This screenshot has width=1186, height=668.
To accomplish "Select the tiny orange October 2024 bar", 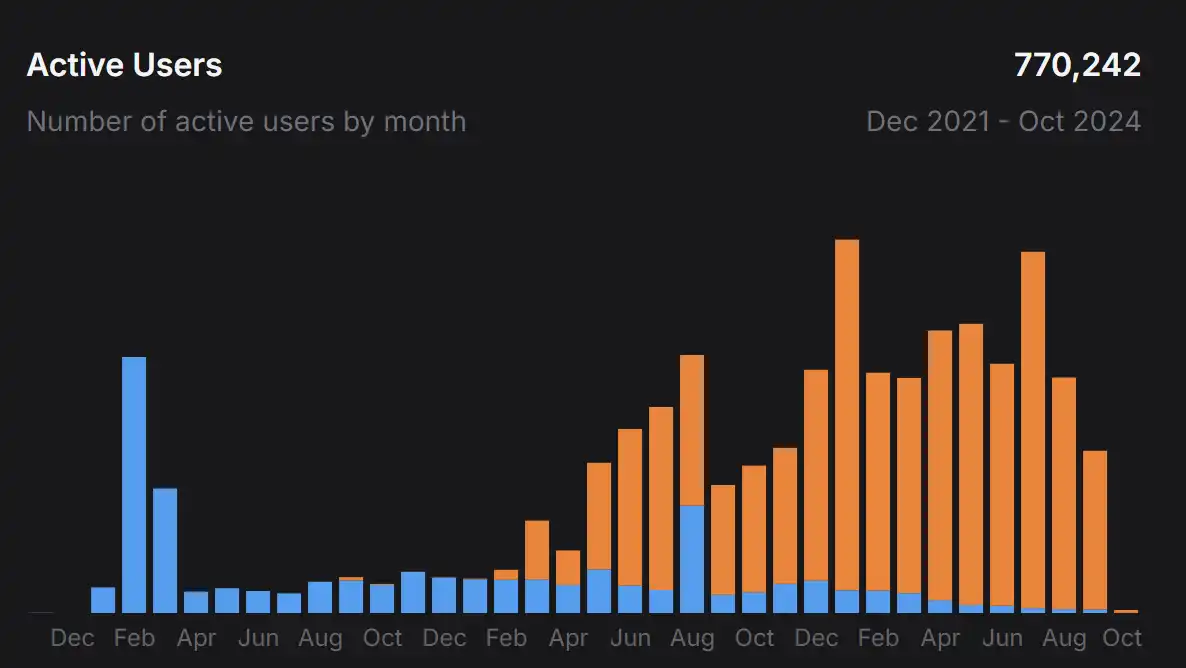I will (x=1126, y=611).
